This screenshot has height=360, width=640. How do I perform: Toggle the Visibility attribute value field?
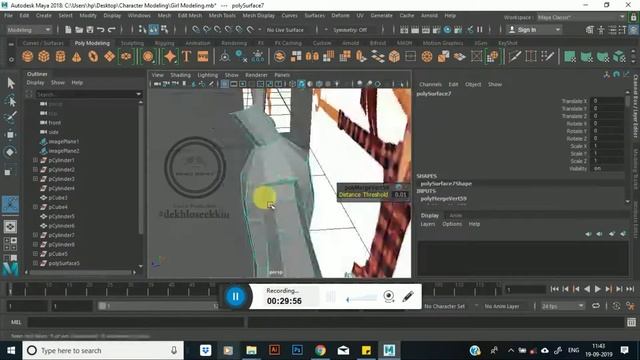click(607, 168)
